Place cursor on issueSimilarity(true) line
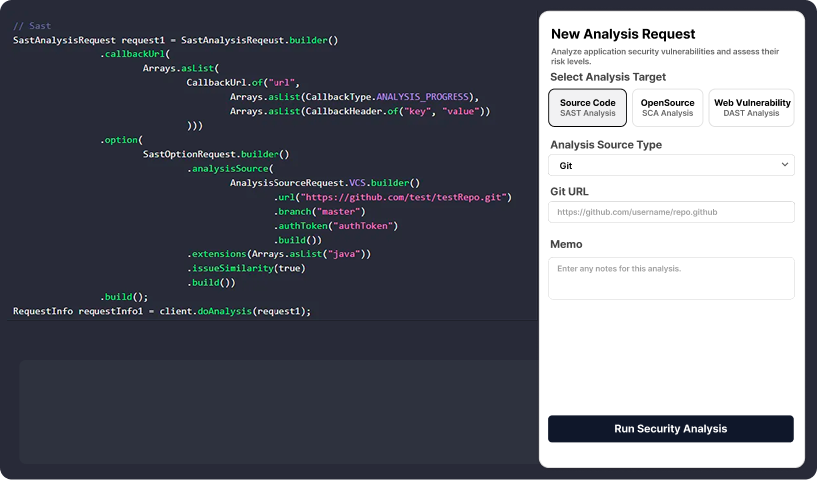Screen dimensions: 817x480 point(245,268)
